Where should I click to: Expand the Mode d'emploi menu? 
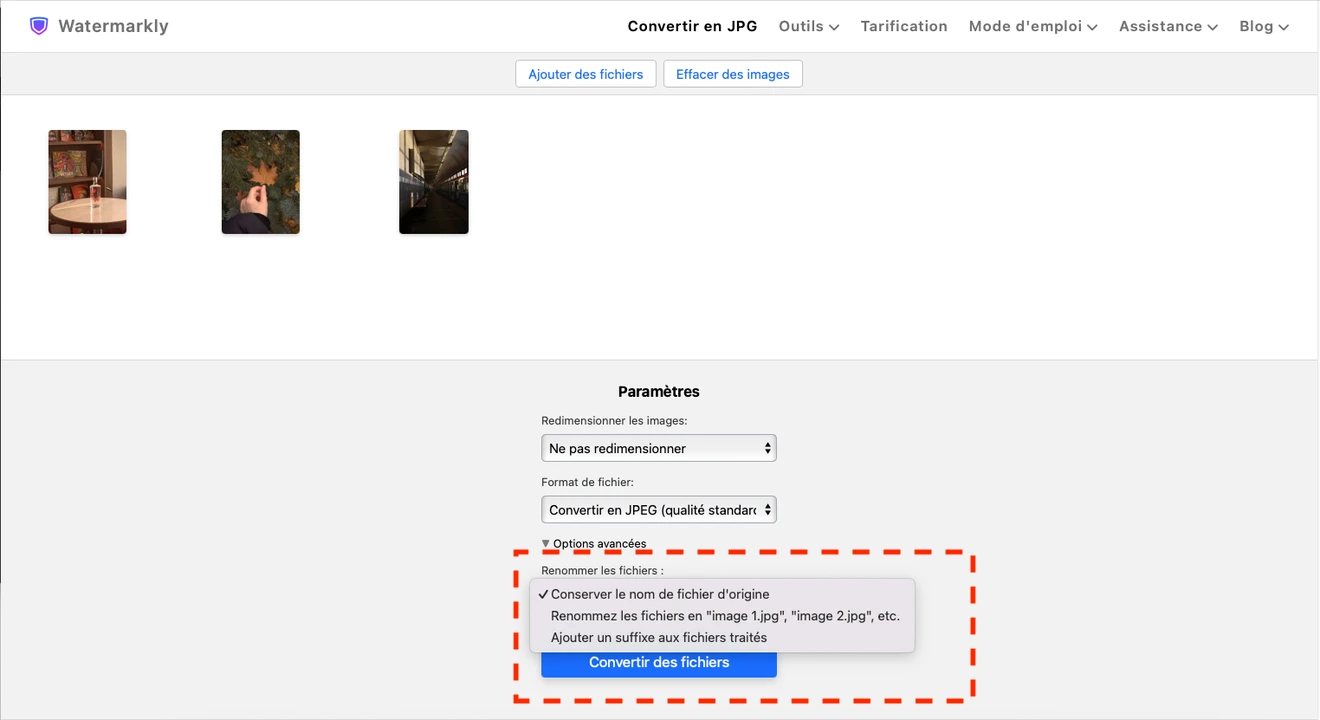1032,26
